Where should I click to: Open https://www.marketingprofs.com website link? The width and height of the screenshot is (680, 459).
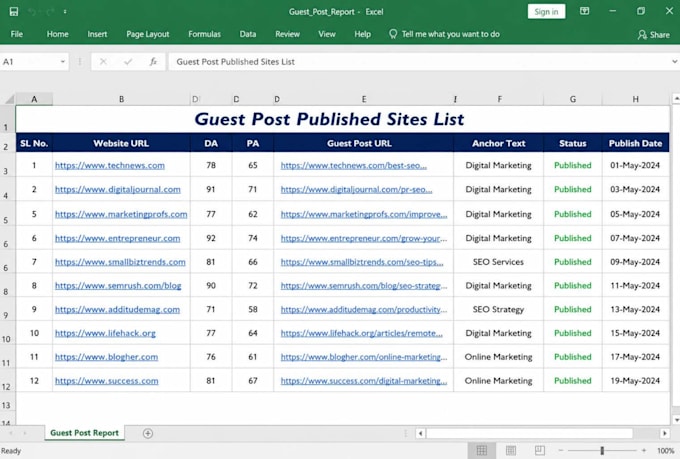click(121, 214)
